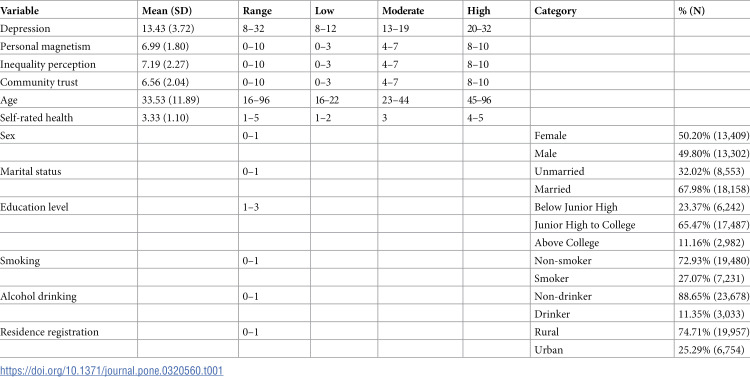The width and height of the screenshot is (750, 377).
Task: Click the Category column header
Action: [x=555, y=11]
